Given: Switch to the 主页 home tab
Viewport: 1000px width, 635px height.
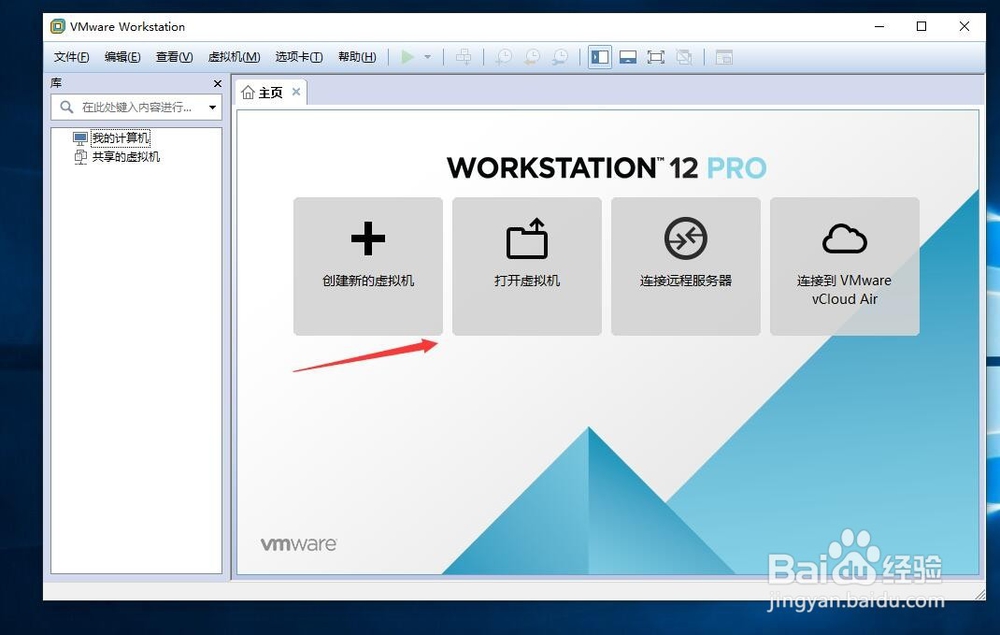Looking at the screenshot, I should (270, 93).
